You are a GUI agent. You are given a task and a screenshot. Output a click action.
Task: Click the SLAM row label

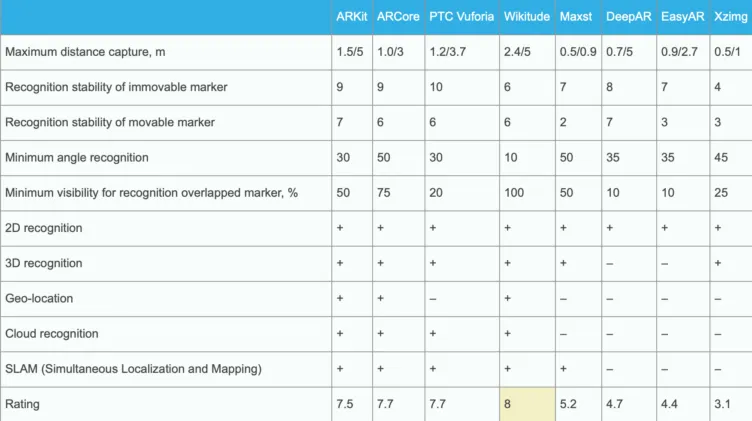tap(133, 369)
